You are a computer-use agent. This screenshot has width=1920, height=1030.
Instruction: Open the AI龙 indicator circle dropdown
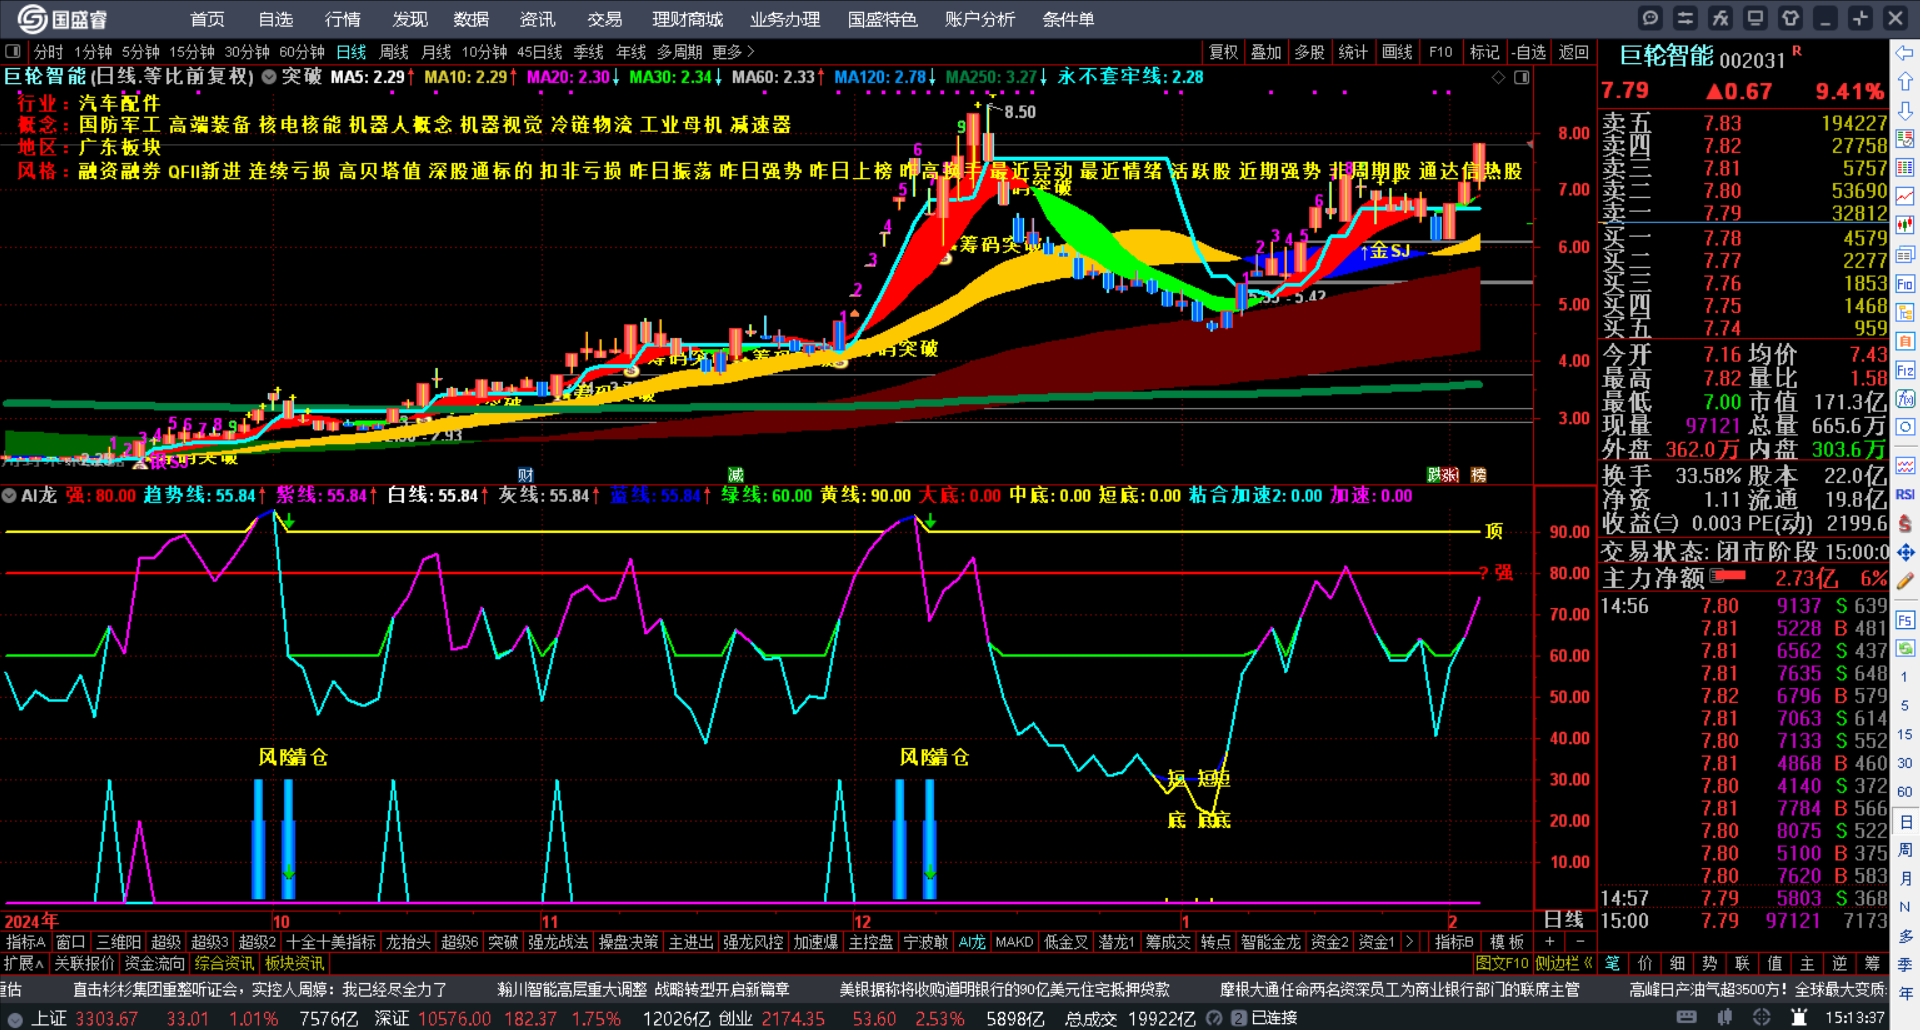click(x=9, y=496)
